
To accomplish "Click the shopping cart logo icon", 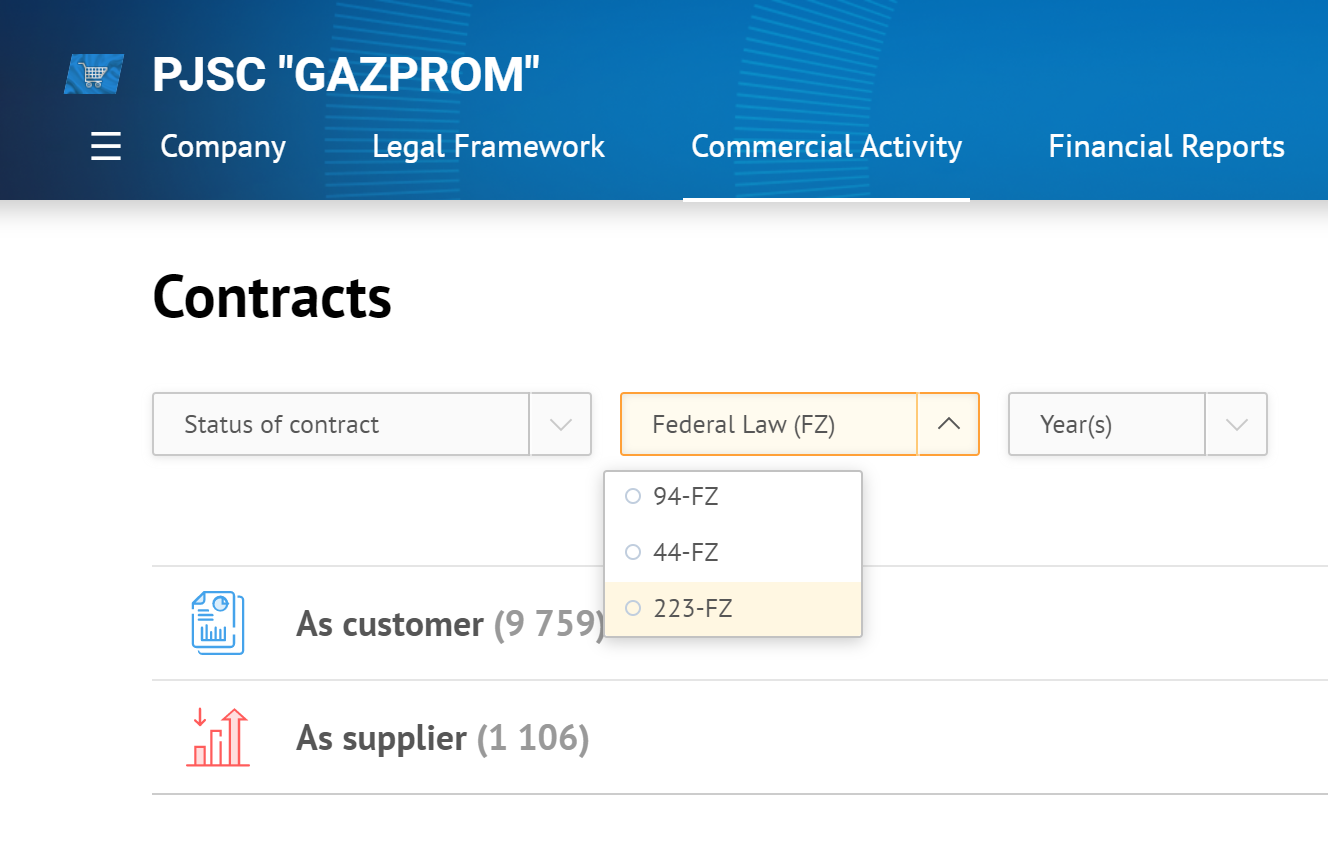I will tap(94, 75).
